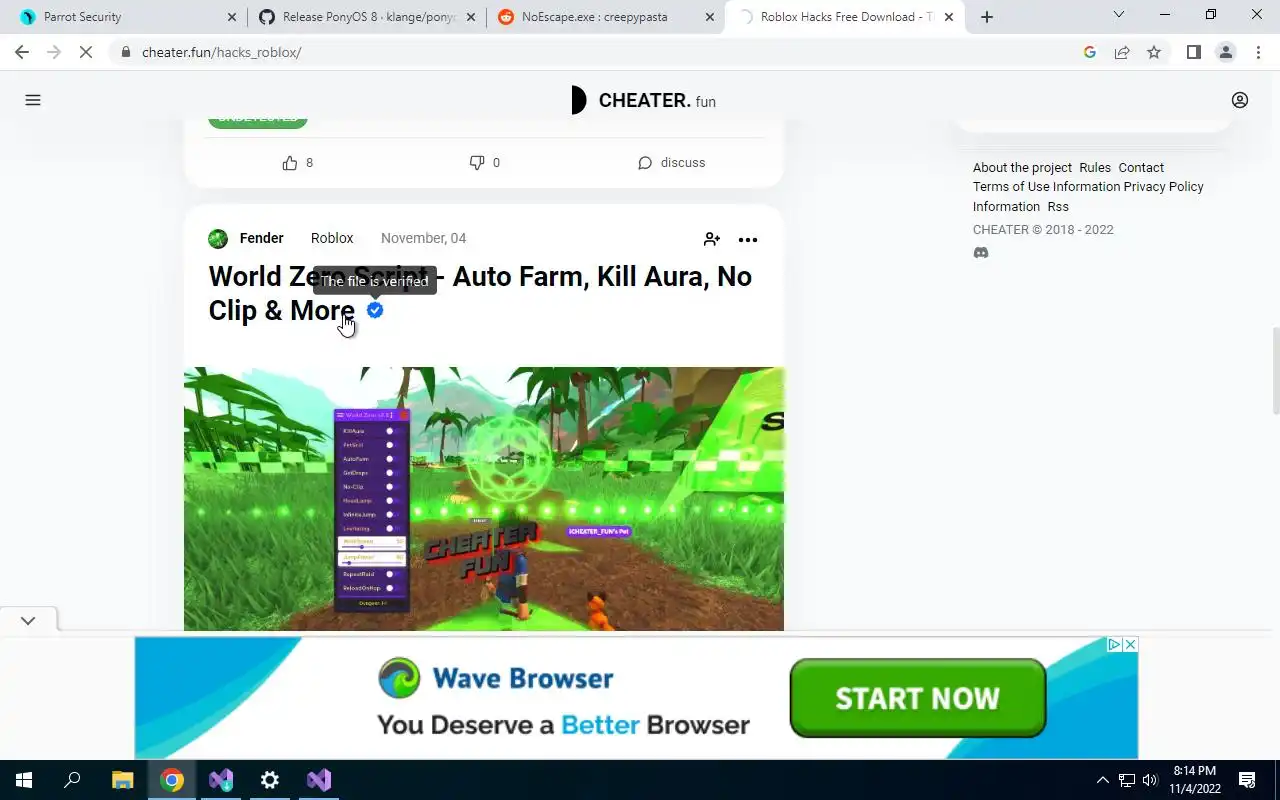Stop loading the page
1280x800 pixels.
86,52
